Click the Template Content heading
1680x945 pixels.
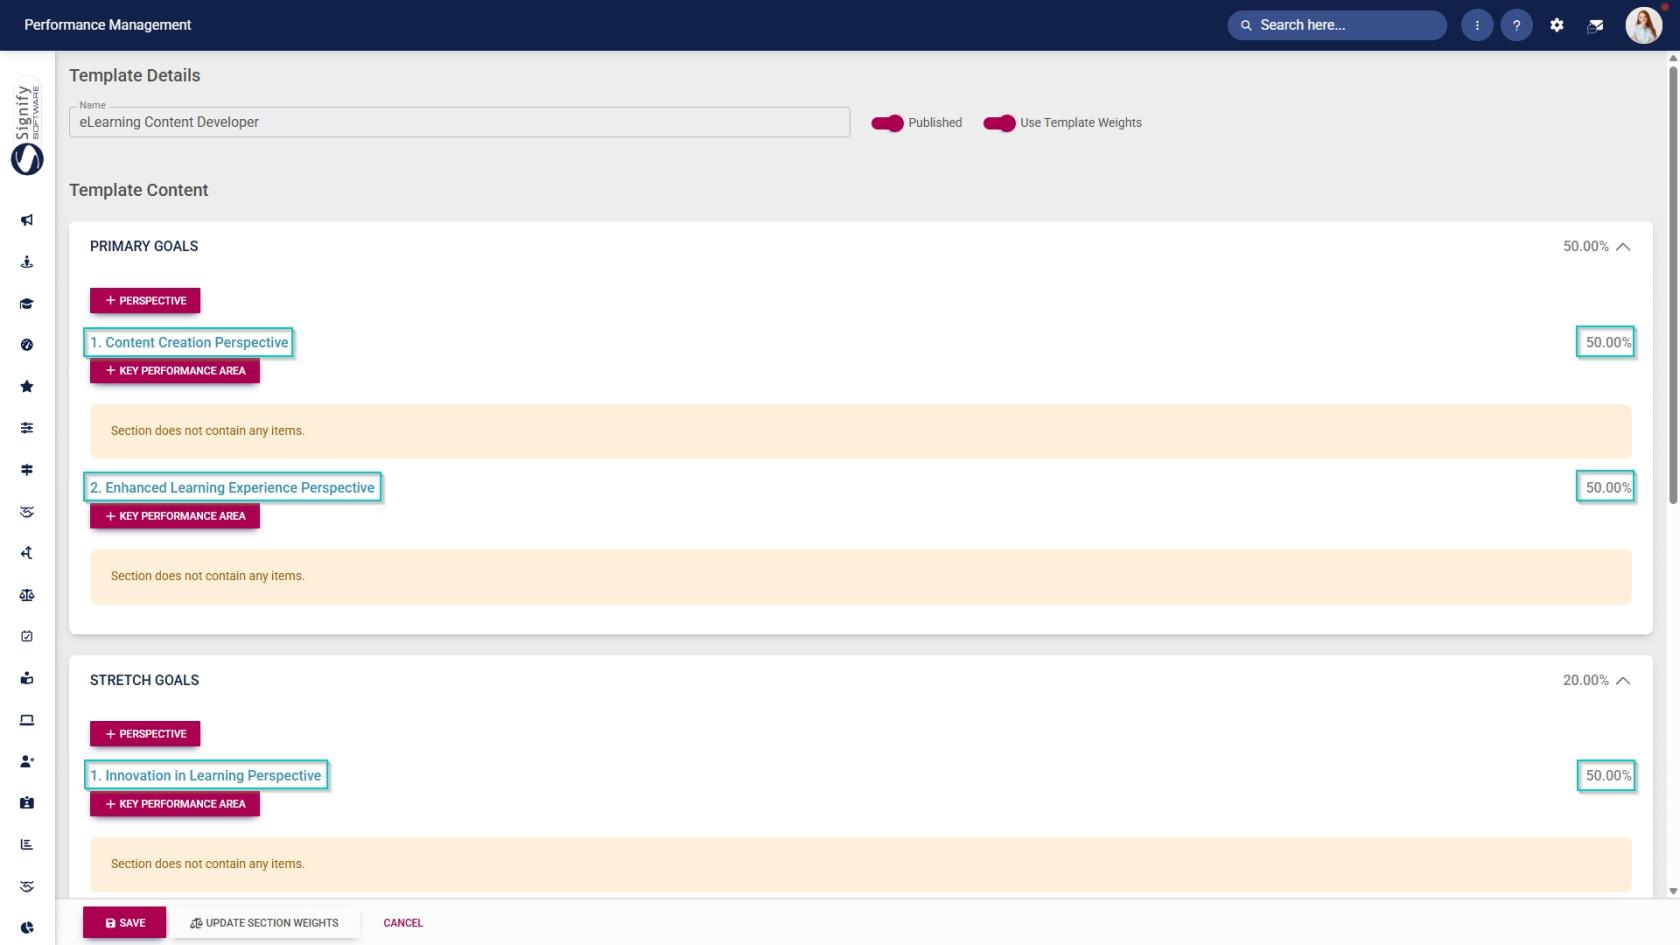[139, 190]
